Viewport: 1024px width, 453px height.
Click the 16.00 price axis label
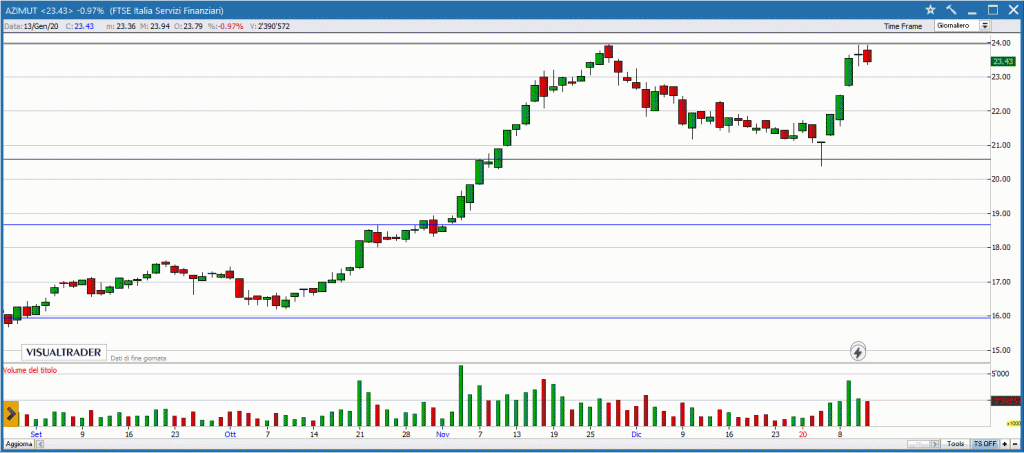pos(1002,316)
